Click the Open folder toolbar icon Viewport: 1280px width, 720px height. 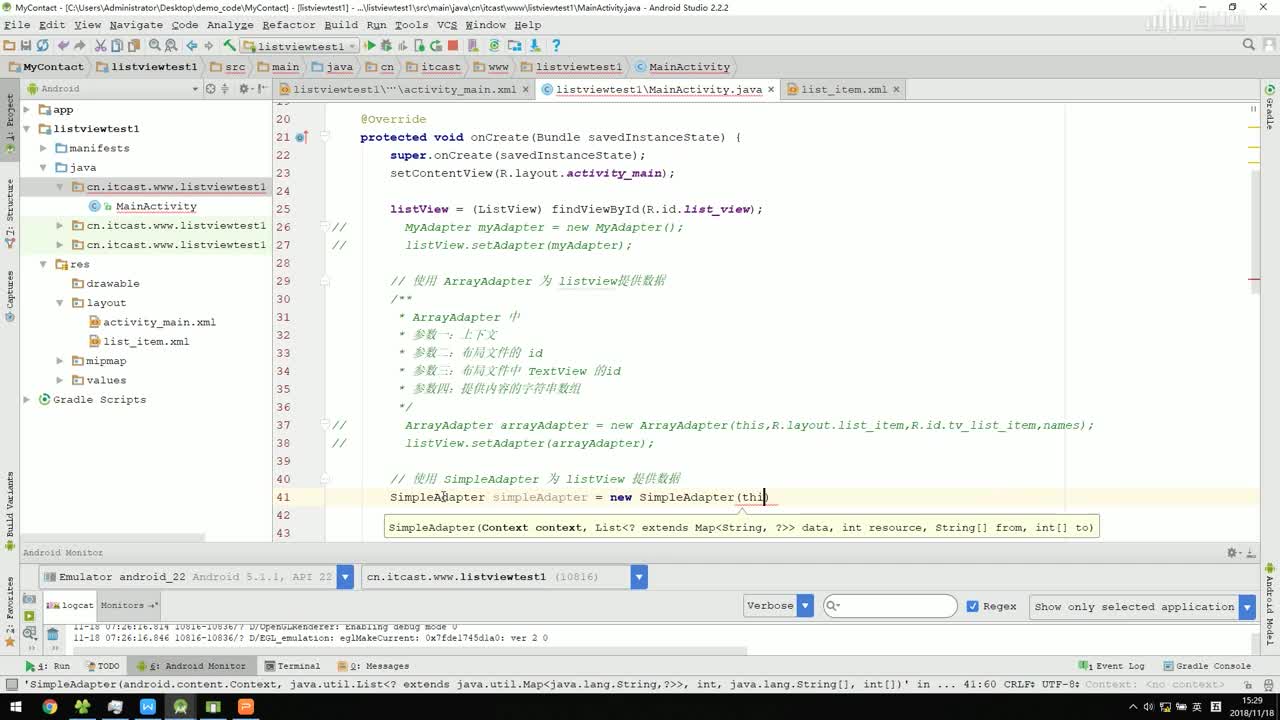coord(9,45)
